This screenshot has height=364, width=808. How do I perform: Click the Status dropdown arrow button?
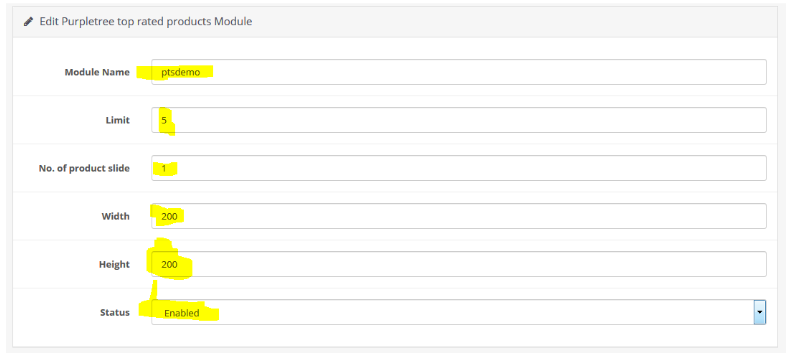[x=760, y=312]
